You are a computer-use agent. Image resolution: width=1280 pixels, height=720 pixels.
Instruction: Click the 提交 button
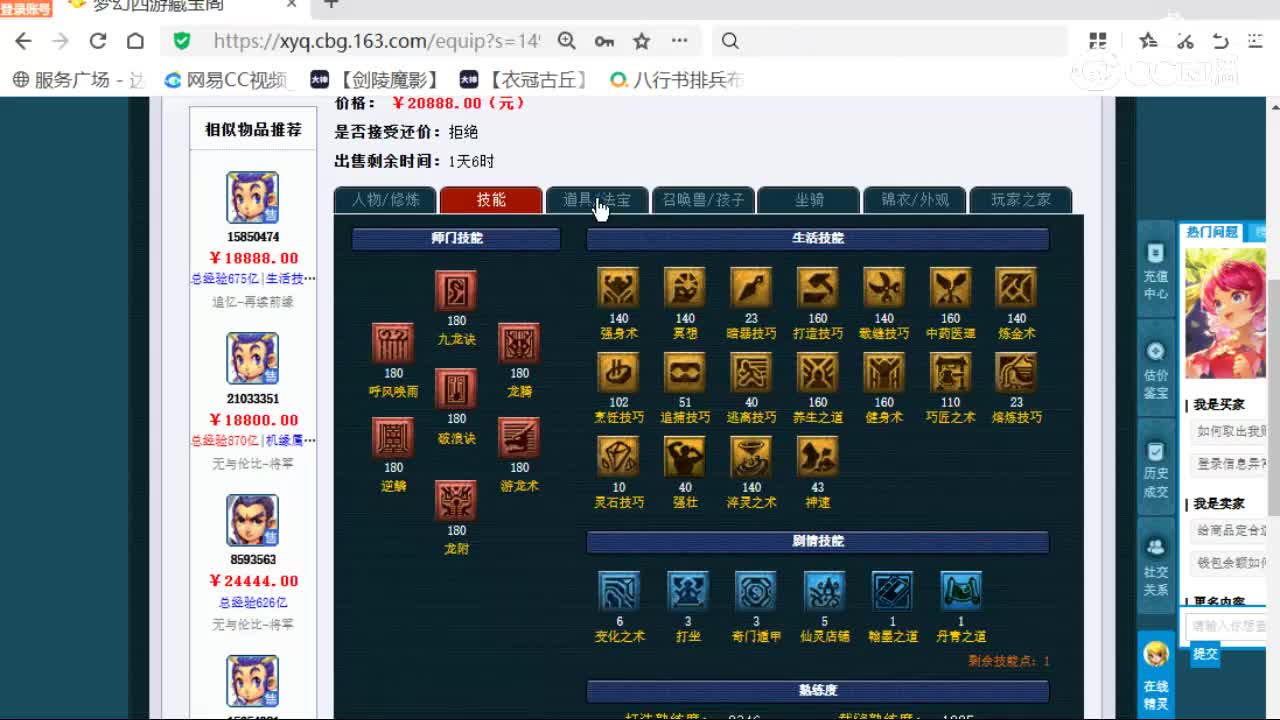click(1205, 654)
